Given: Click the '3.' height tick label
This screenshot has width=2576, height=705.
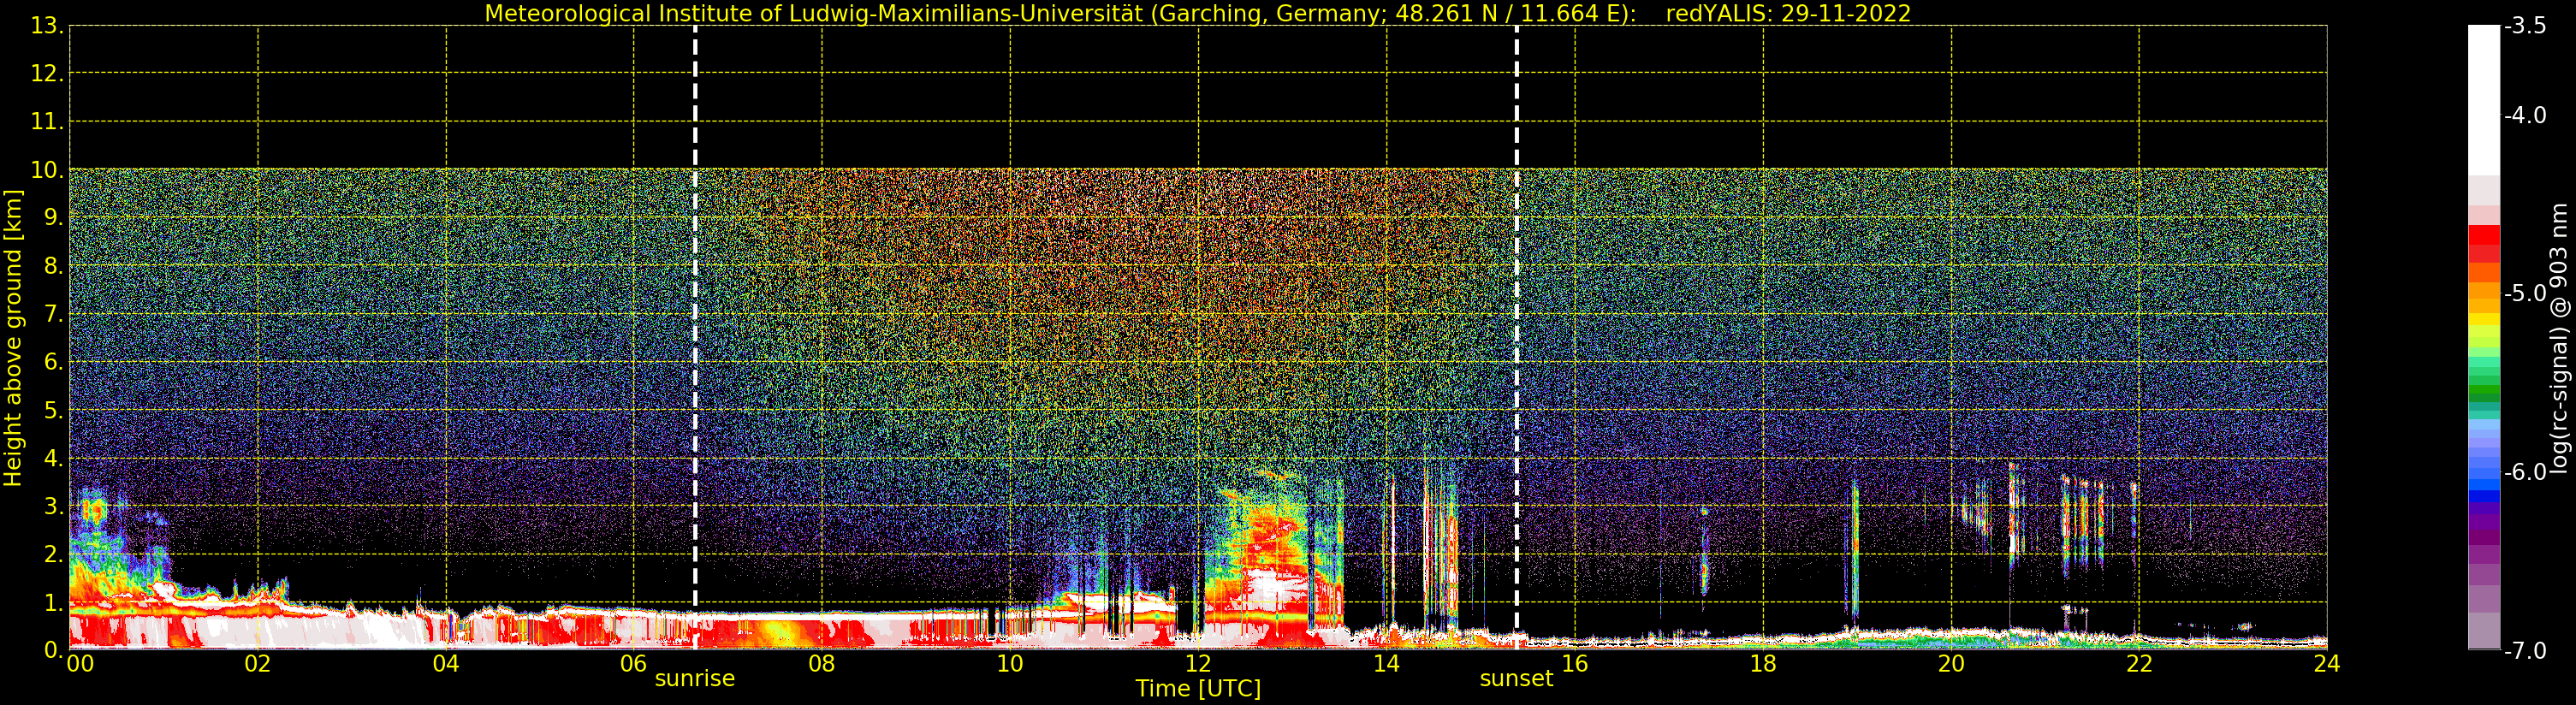Looking at the screenshot, I should pyautogui.click(x=54, y=506).
